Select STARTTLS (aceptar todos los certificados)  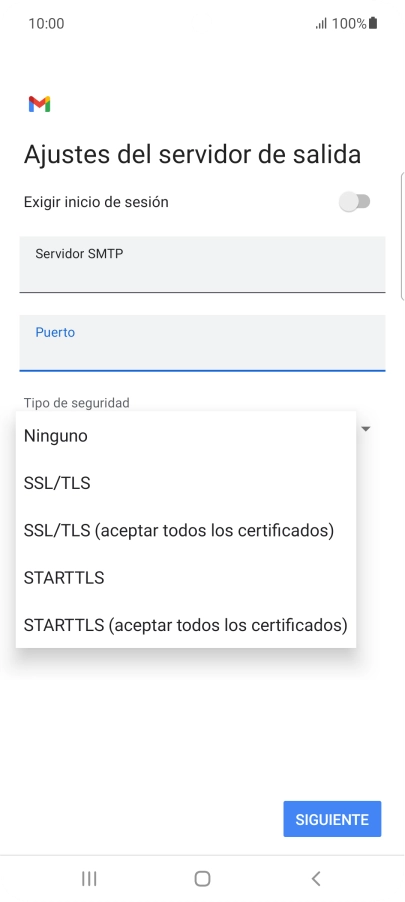[x=186, y=624]
